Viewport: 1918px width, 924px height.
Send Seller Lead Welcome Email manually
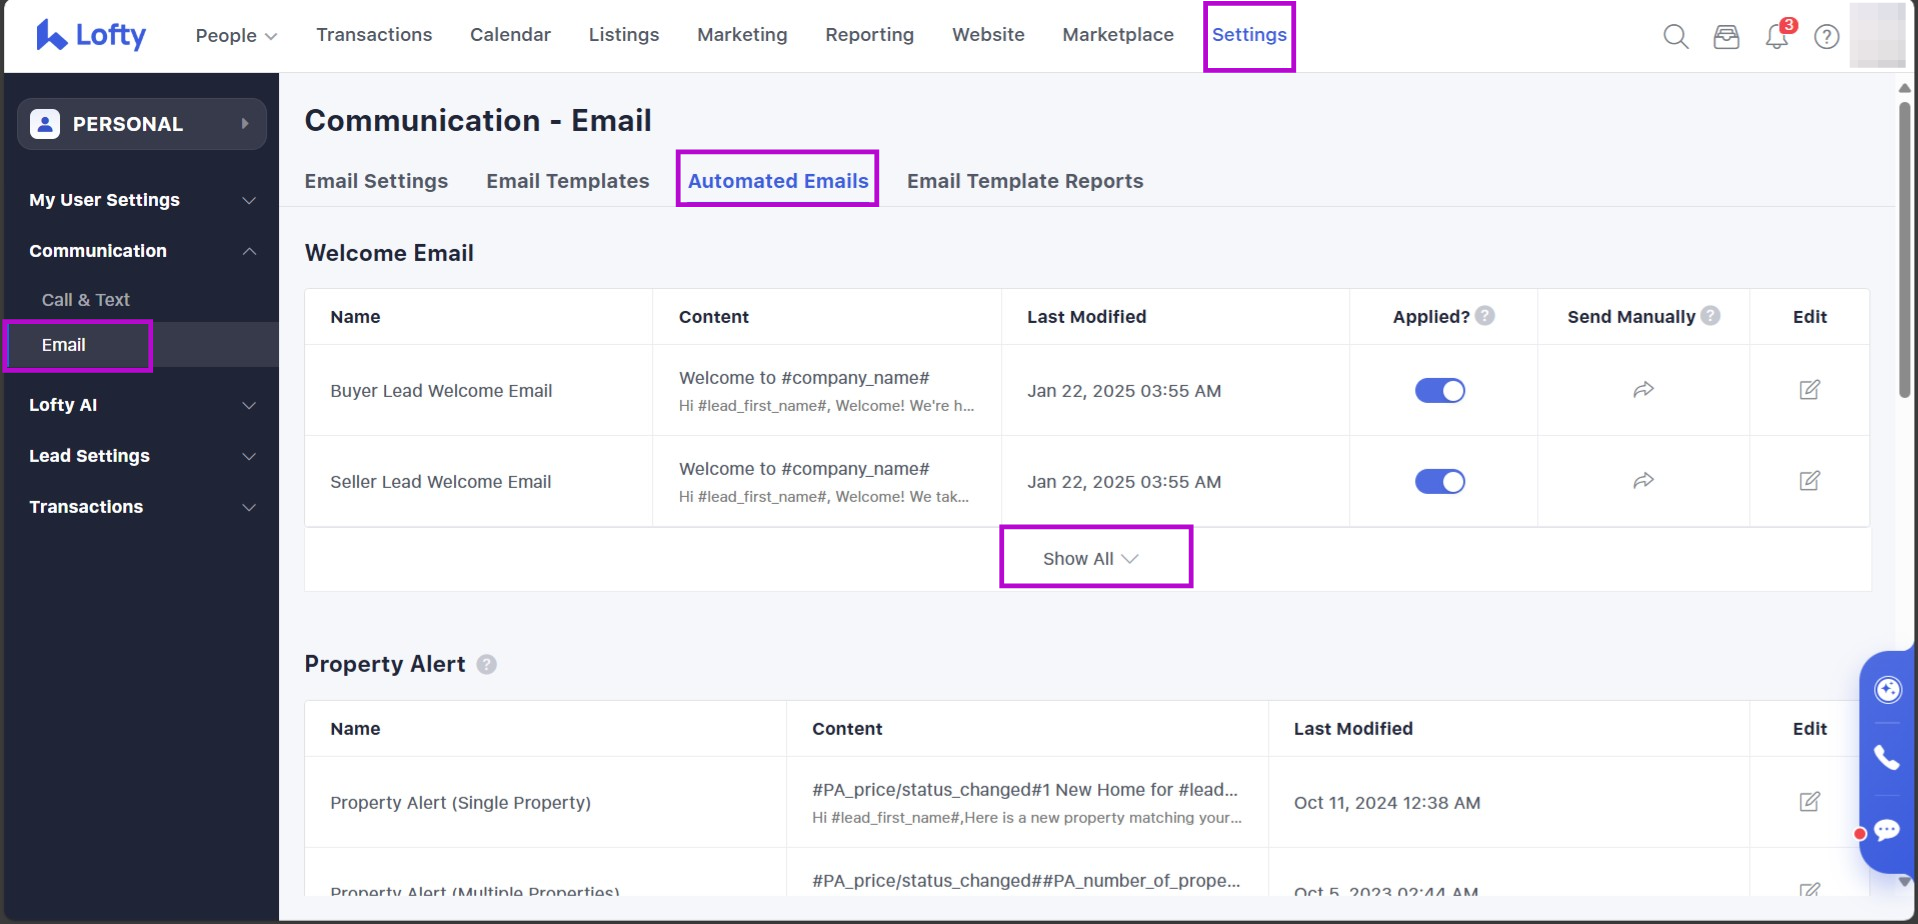(x=1643, y=481)
